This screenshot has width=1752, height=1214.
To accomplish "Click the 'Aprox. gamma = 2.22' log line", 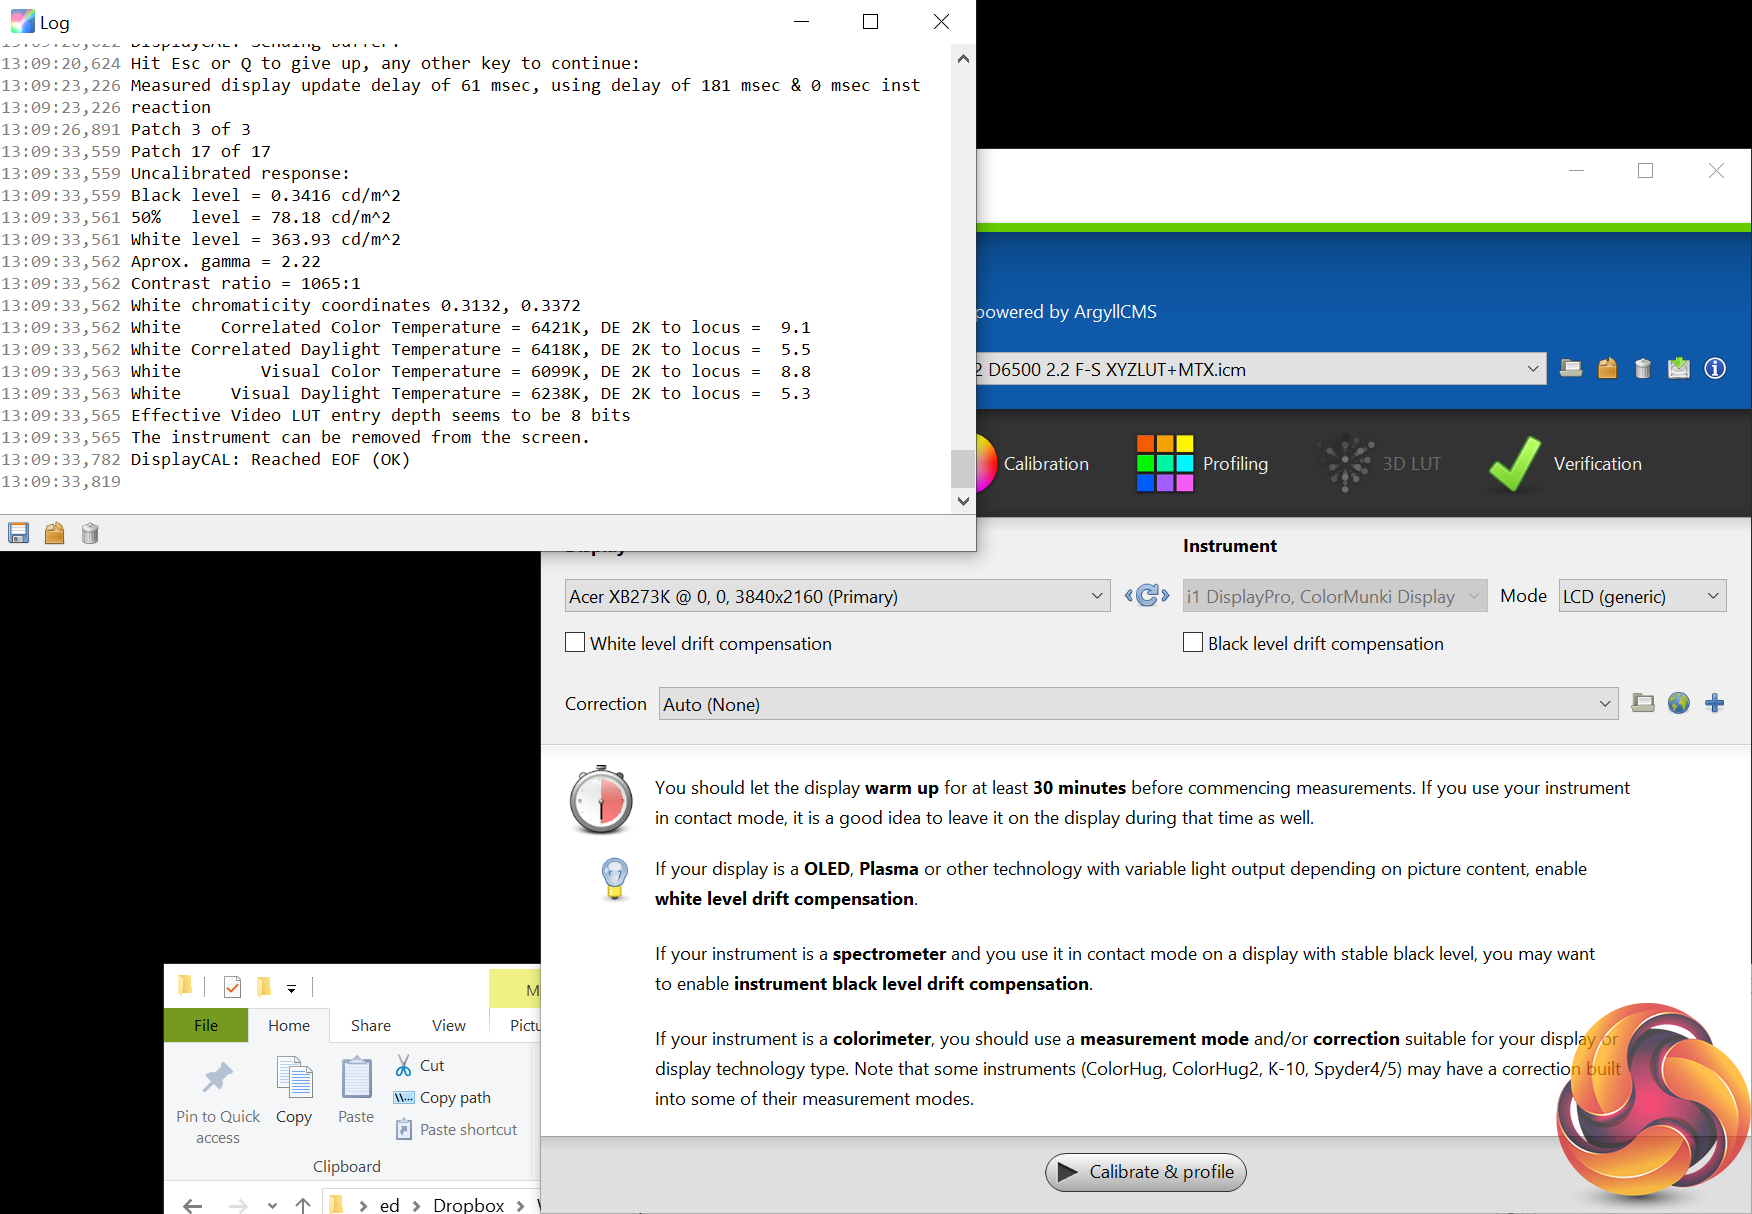I will coord(226,262).
